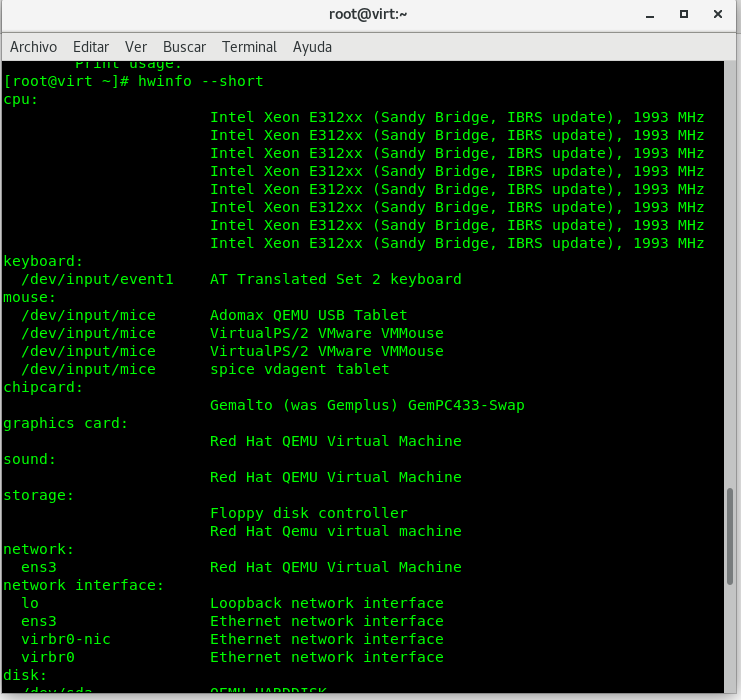Image resolution: width=741 pixels, height=700 pixels.
Task: Minimize the terminal window
Action: (x=650, y=14)
